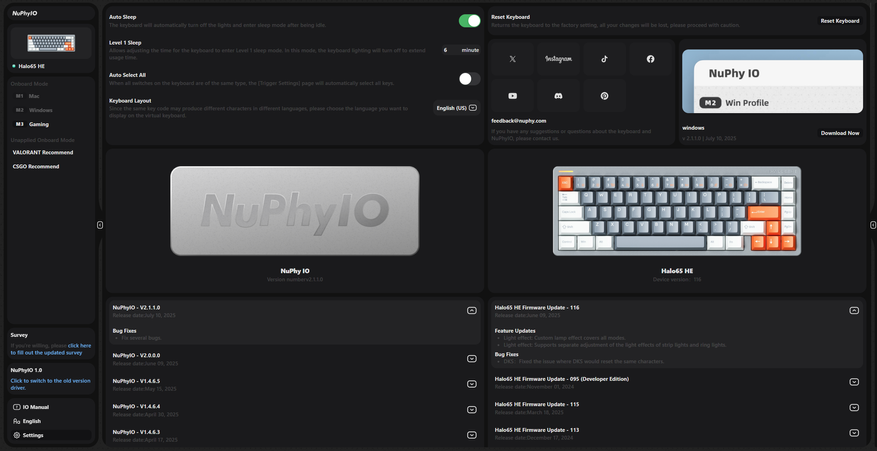
Task: Open the Instagram social link
Action: [558, 59]
